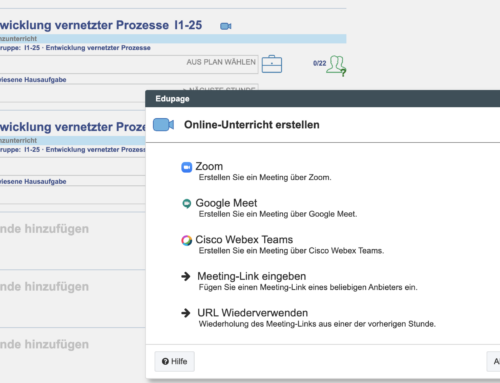Select the URL Wiederverwenden option

(x=253, y=313)
